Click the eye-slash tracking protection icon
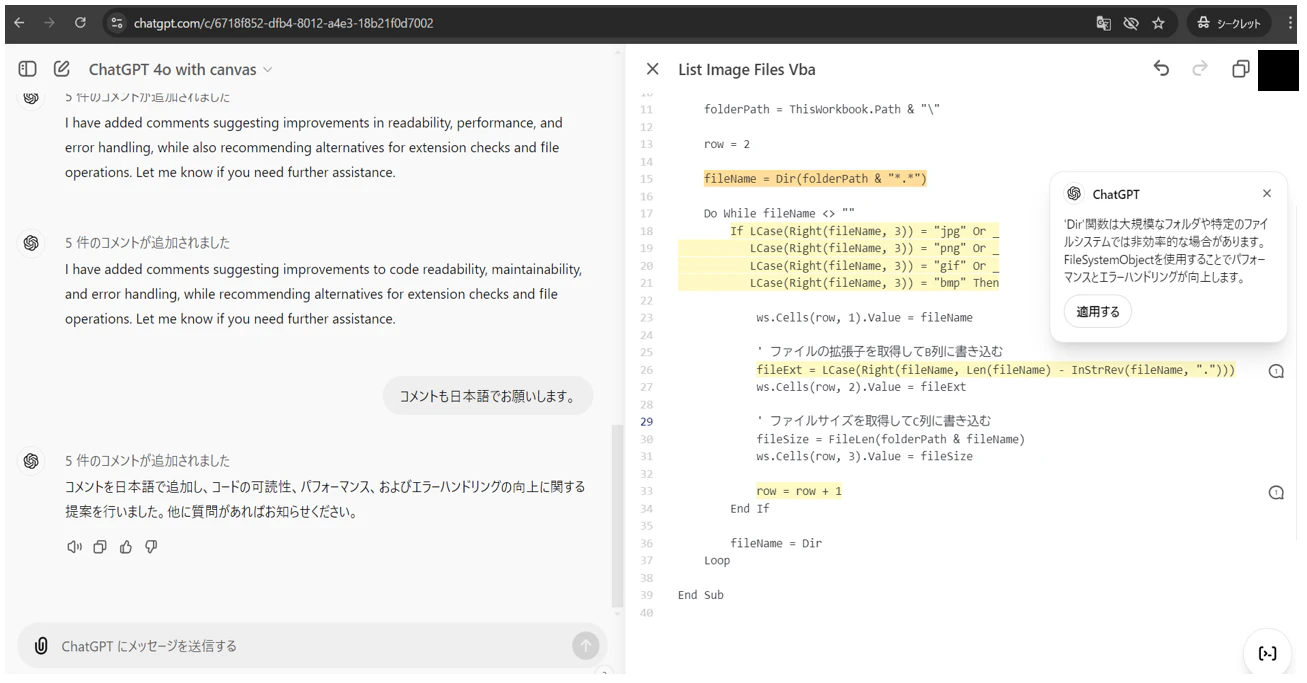The height and width of the screenshot is (683, 1307). (x=1131, y=22)
